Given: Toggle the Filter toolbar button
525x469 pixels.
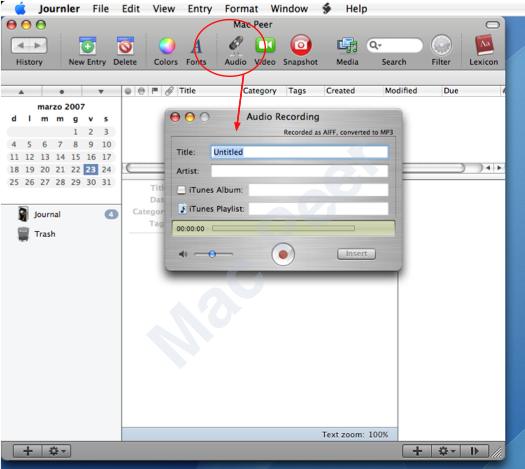Looking at the screenshot, I should pos(441,45).
